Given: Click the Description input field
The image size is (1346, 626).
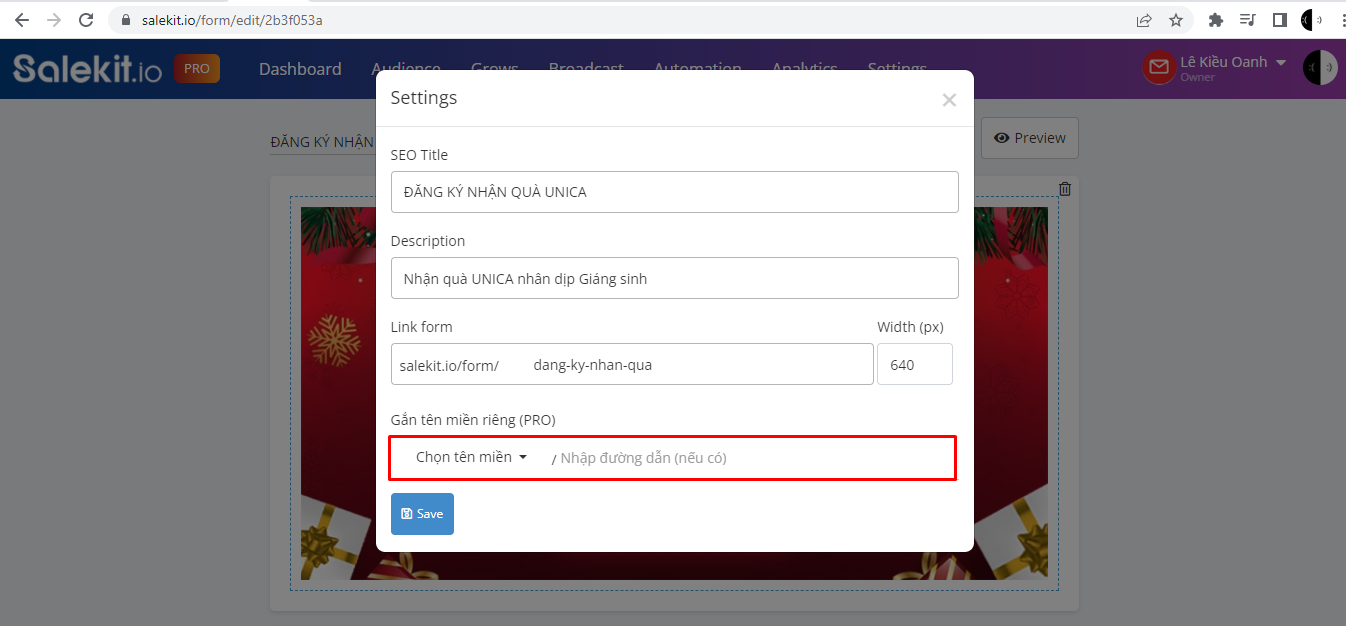Looking at the screenshot, I should point(675,278).
